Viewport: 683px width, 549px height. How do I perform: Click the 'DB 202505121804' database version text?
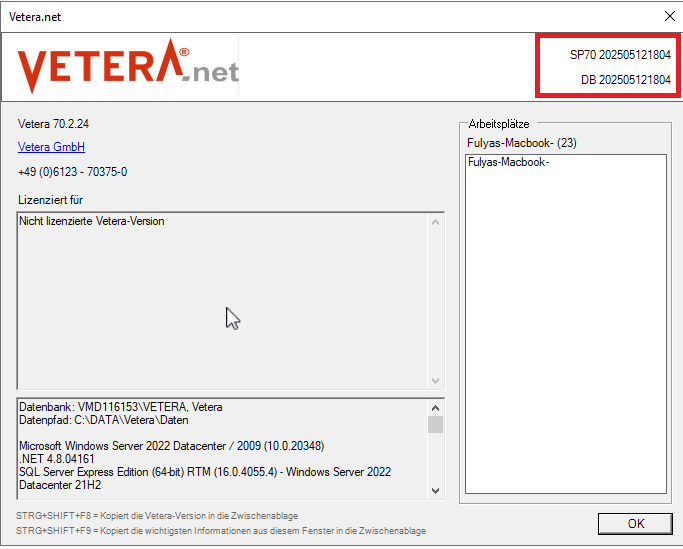[626, 80]
